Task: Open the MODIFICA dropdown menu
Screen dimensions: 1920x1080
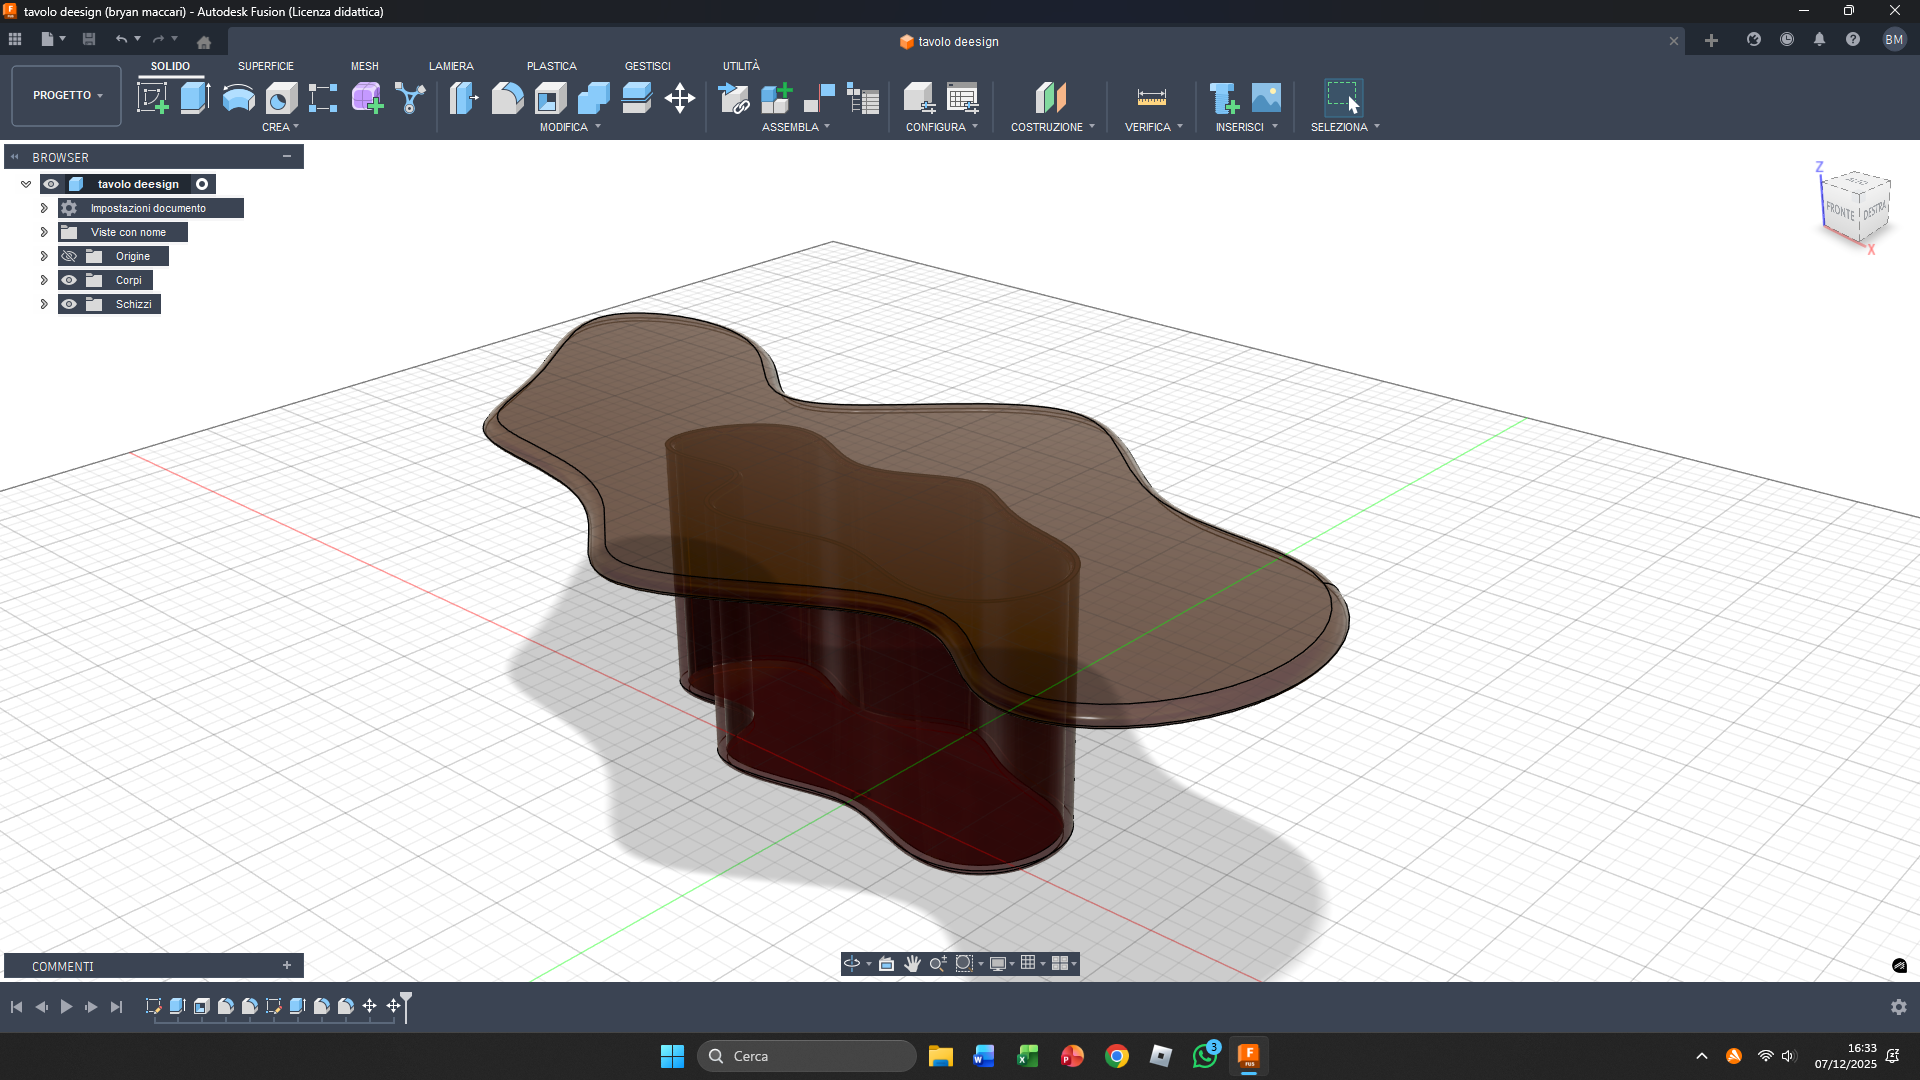Action: pos(570,127)
